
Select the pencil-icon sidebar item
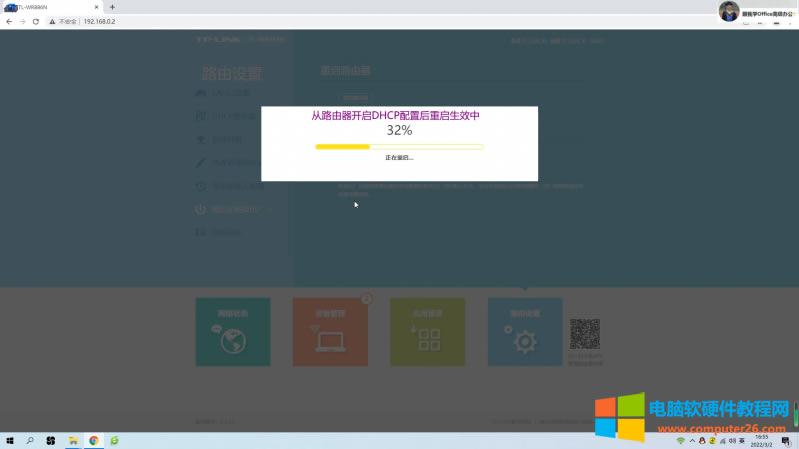(228, 163)
